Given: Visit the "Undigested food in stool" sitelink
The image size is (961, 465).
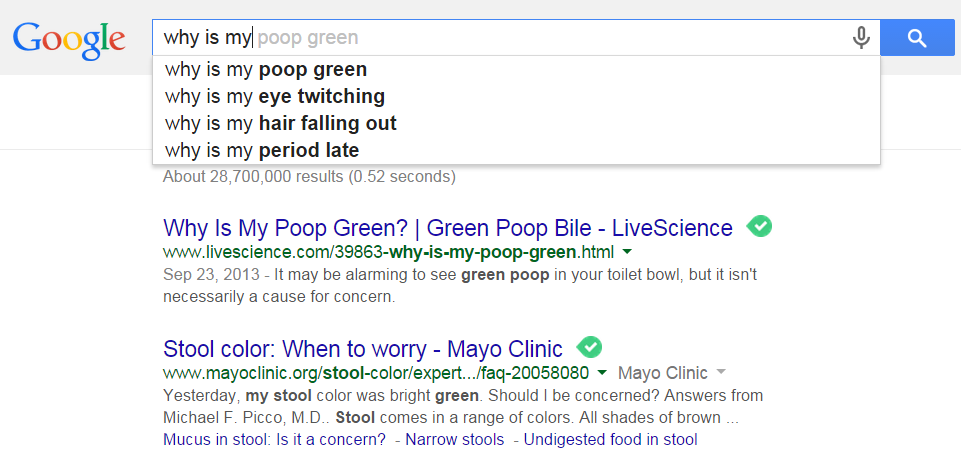Looking at the screenshot, I should tap(610, 440).
